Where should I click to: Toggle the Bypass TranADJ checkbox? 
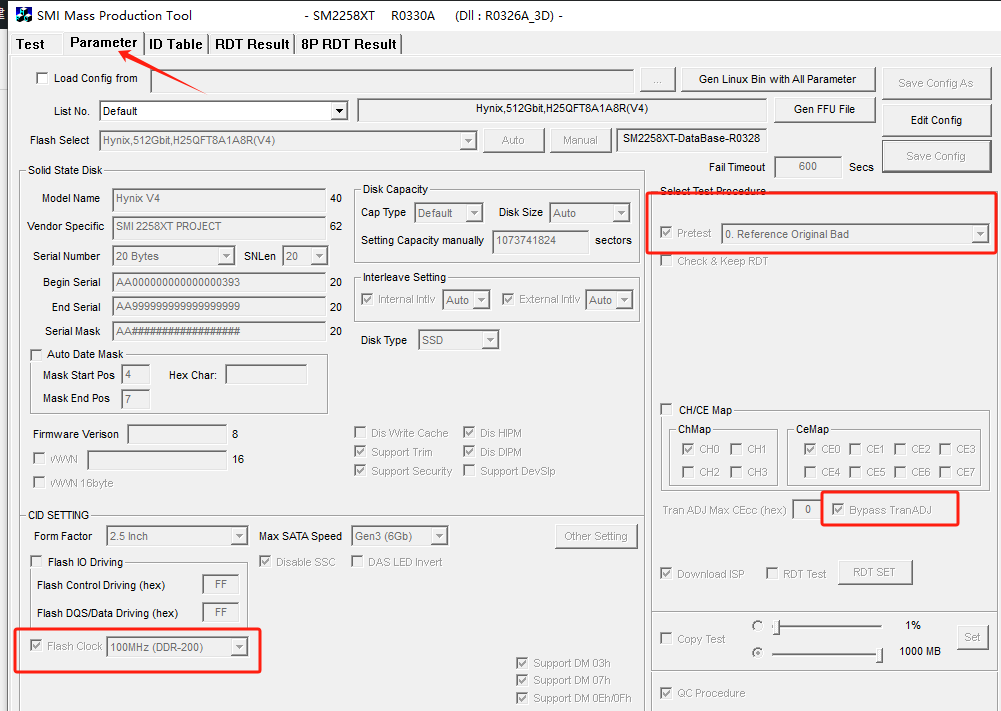[x=838, y=509]
